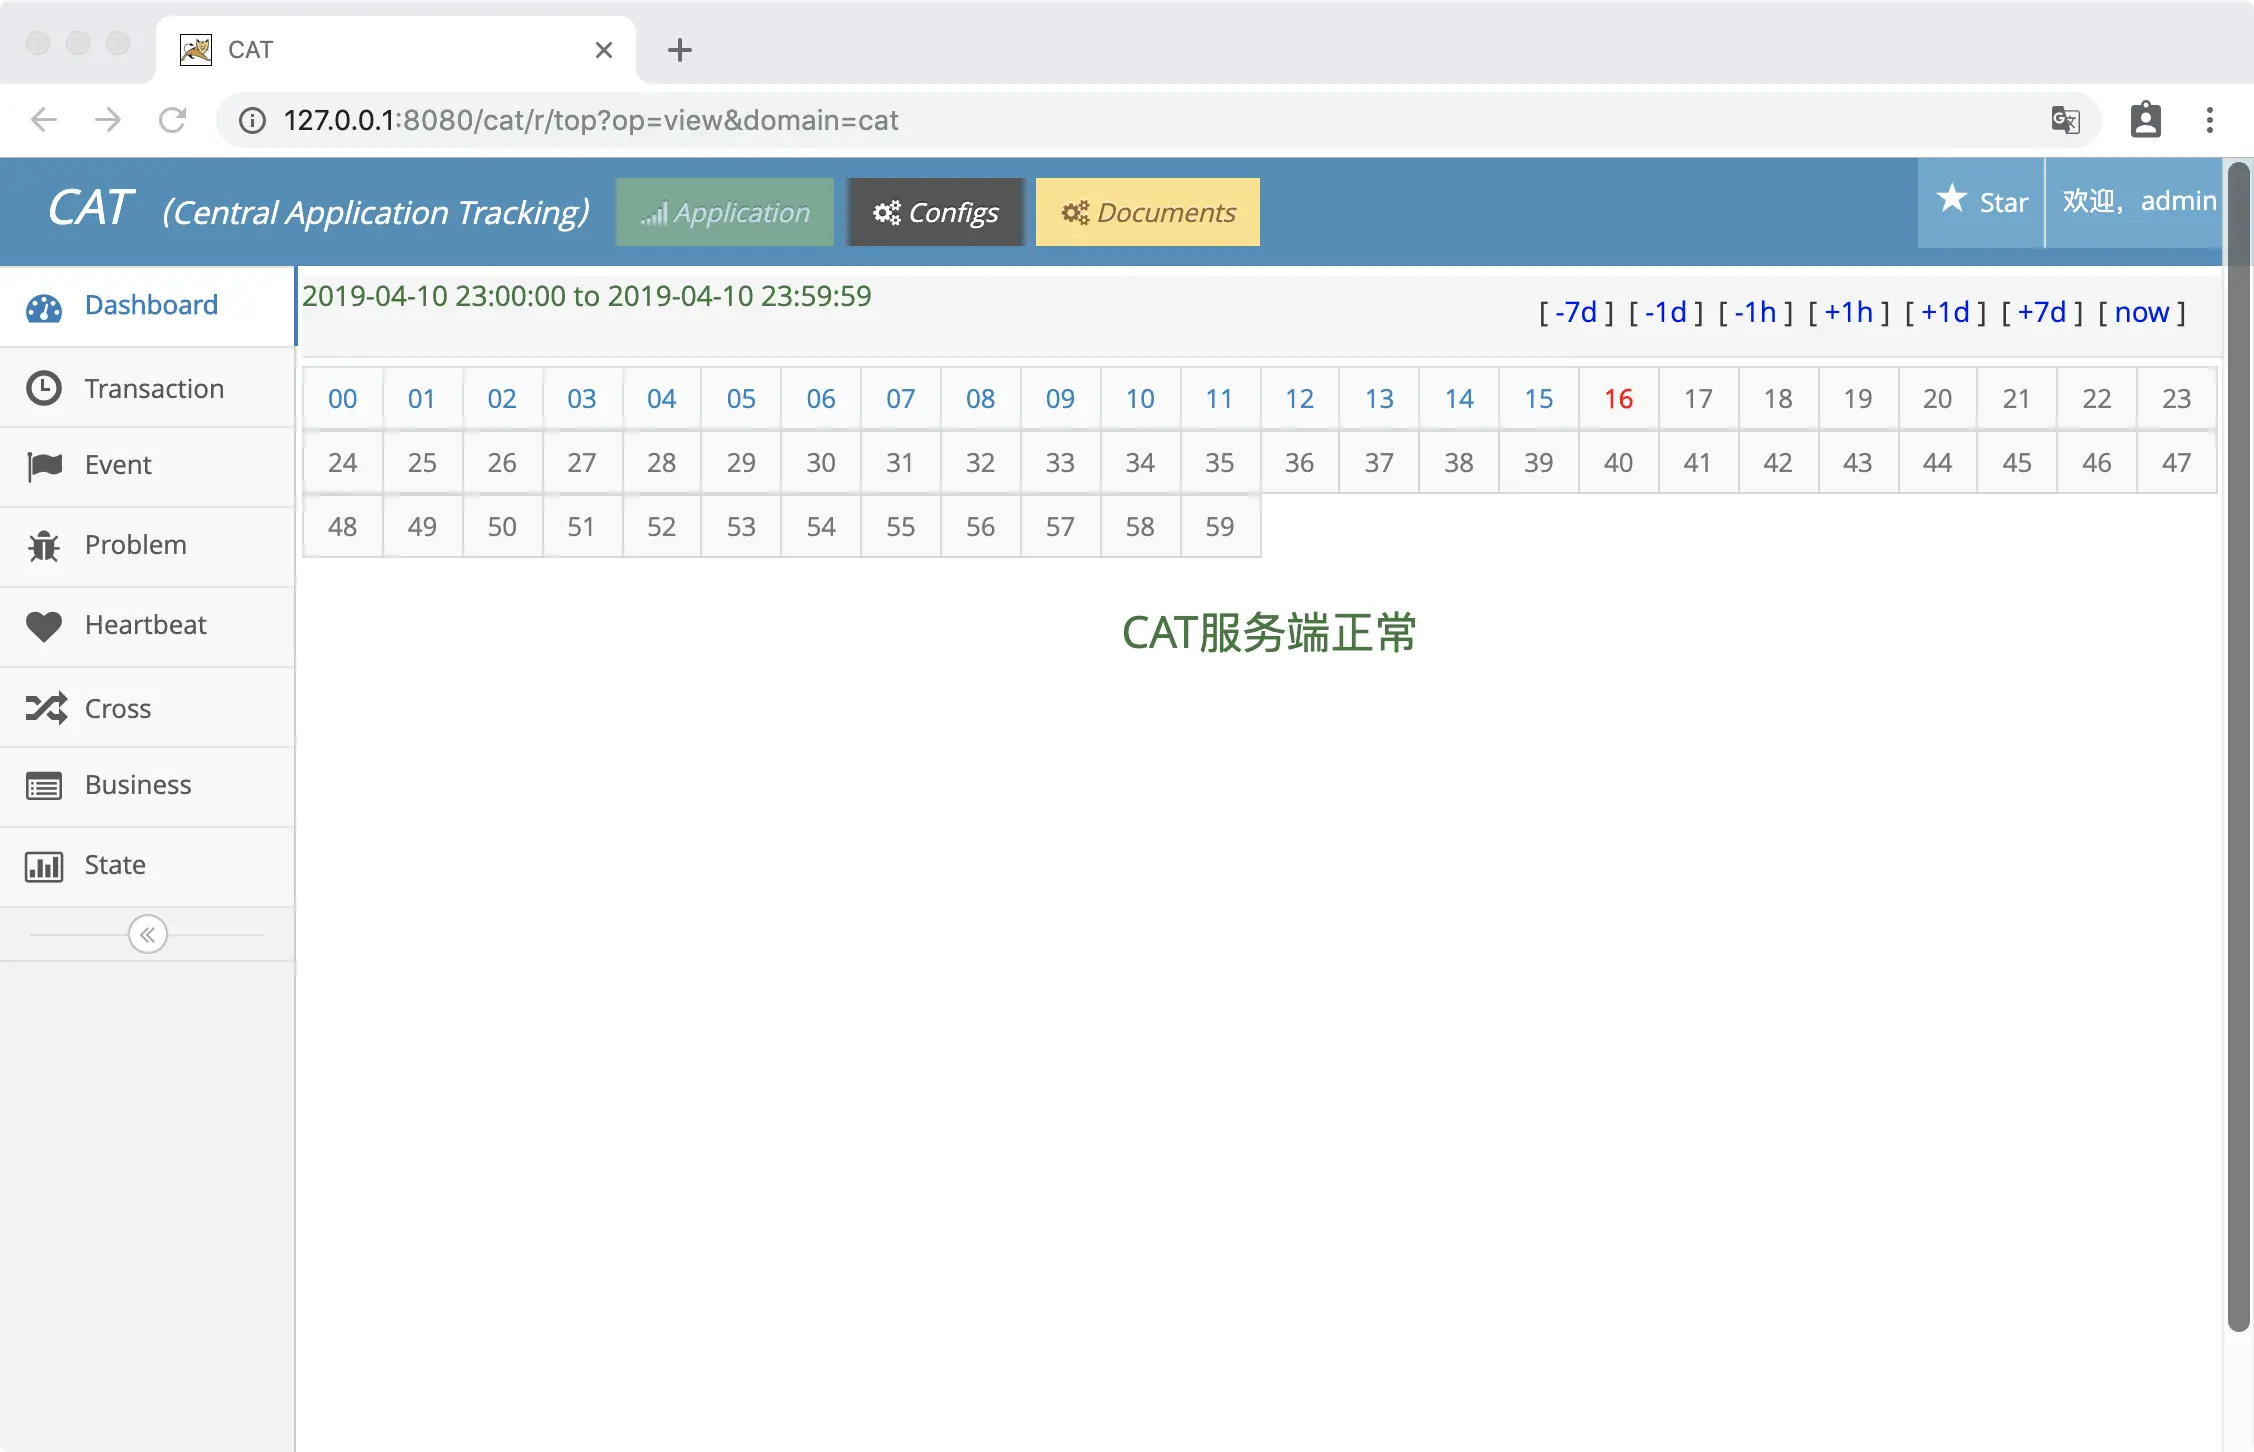The width and height of the screenshot is (2254, 1452).
Task: Click the Problem bug icon
Action: 44,546
